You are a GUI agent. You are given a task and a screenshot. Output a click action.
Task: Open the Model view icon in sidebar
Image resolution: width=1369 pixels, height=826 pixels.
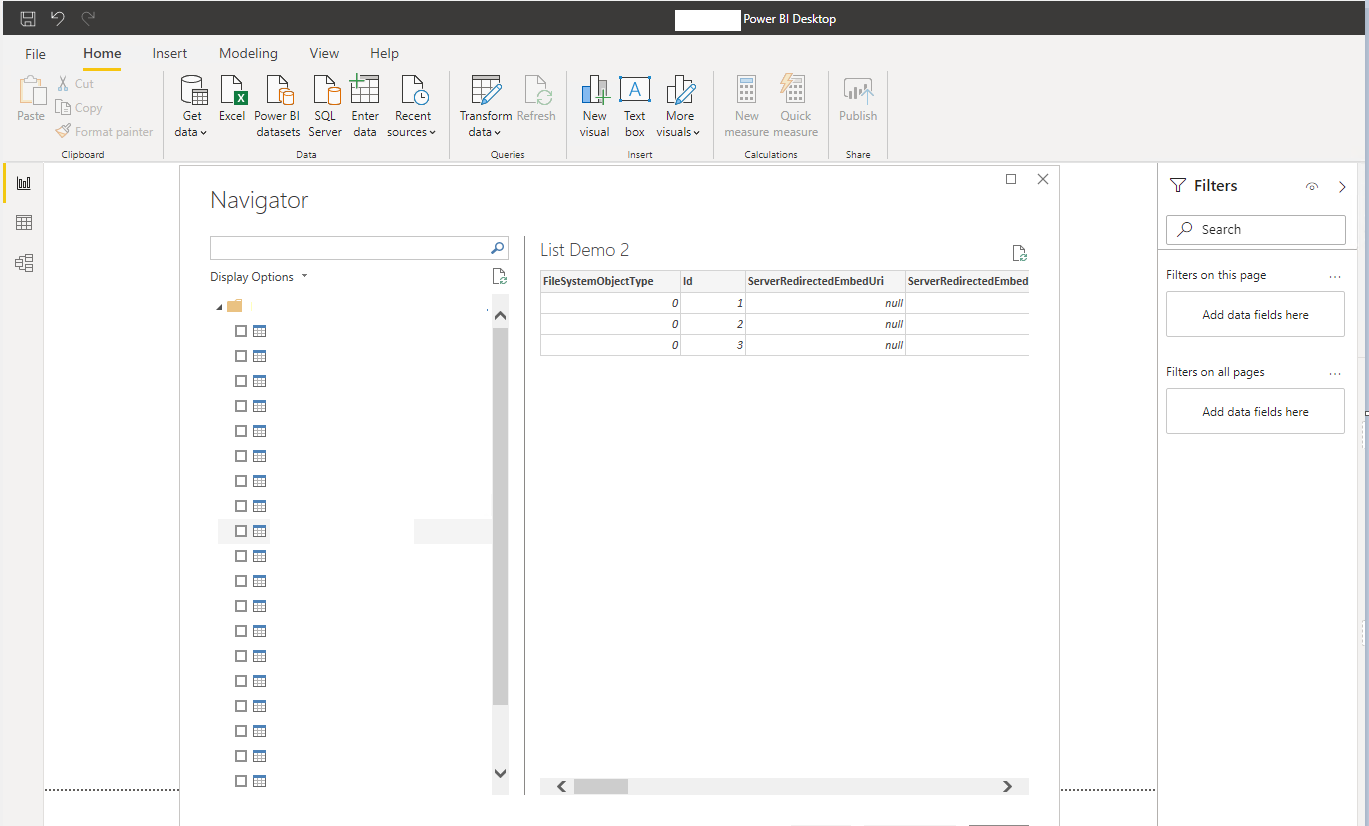pyautogui.click(x=24, y=263)
